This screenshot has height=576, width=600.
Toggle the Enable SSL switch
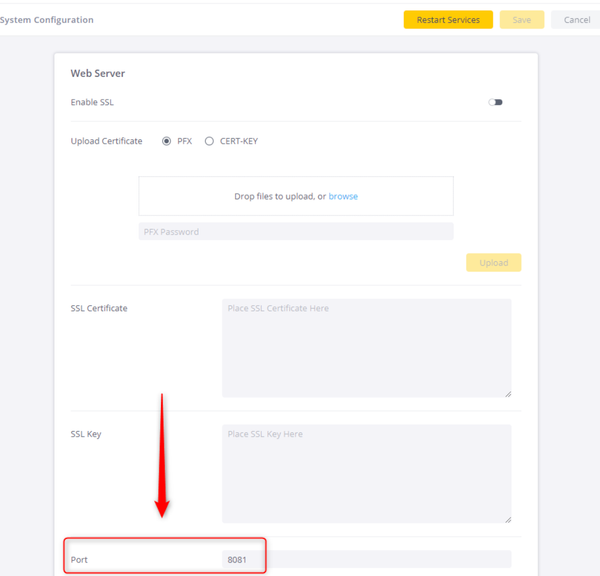495,102
